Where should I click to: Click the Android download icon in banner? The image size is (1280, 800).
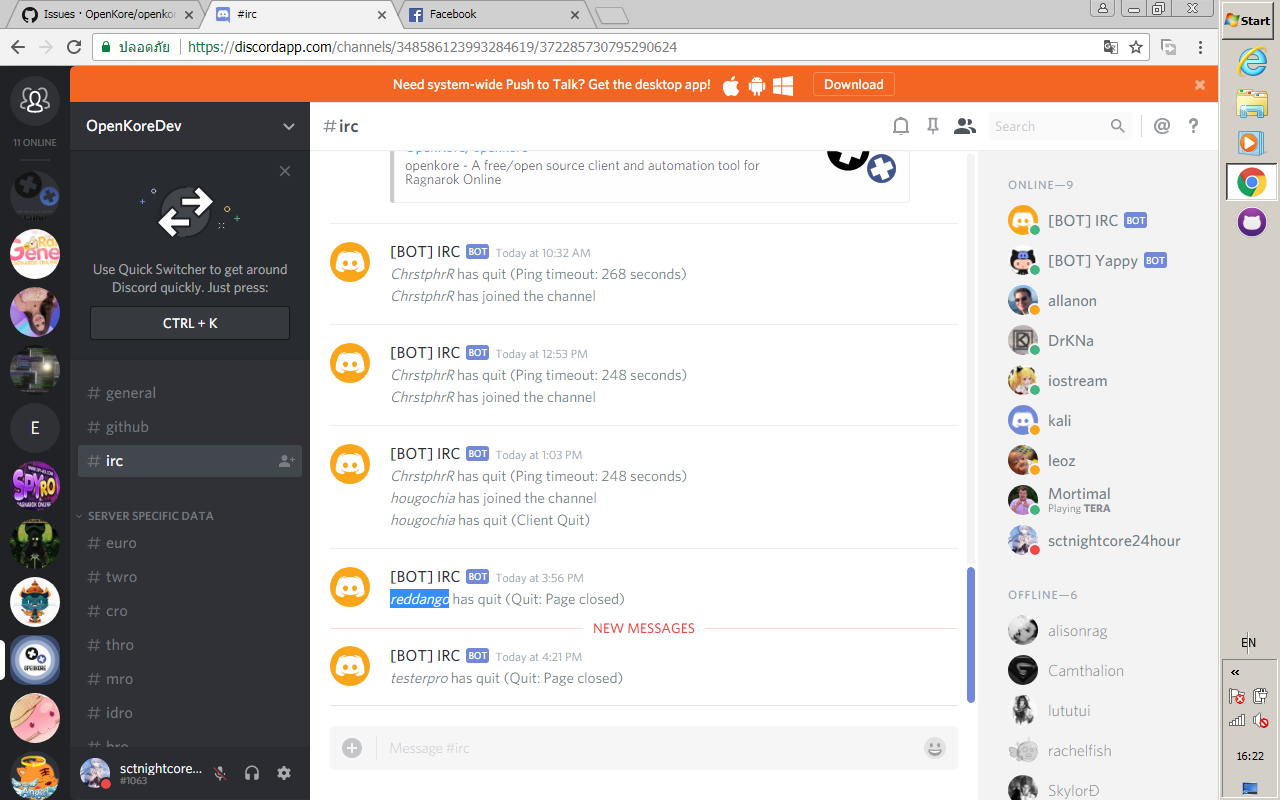pos(757,86)
